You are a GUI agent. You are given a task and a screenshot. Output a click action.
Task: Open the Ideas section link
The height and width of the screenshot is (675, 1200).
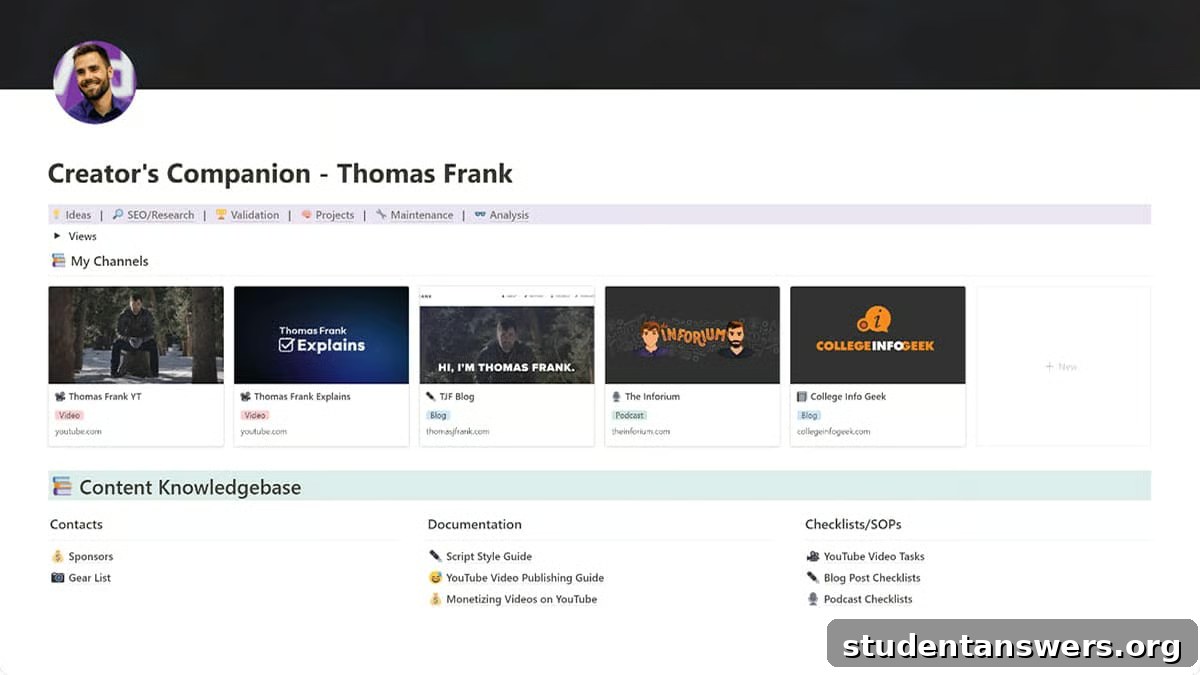pyautogui.click(x=78, y=215)
